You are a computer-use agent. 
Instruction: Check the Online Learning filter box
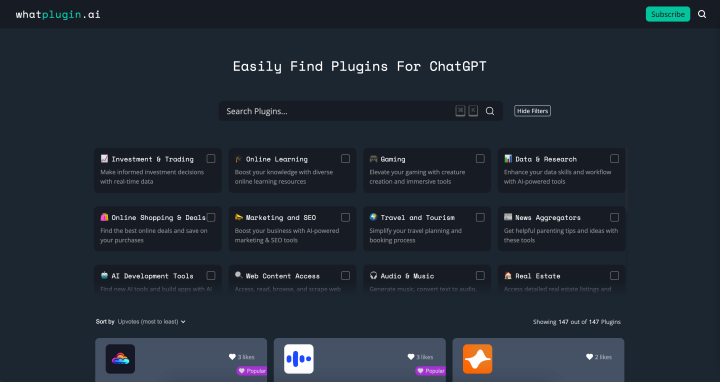coord(345,158)
